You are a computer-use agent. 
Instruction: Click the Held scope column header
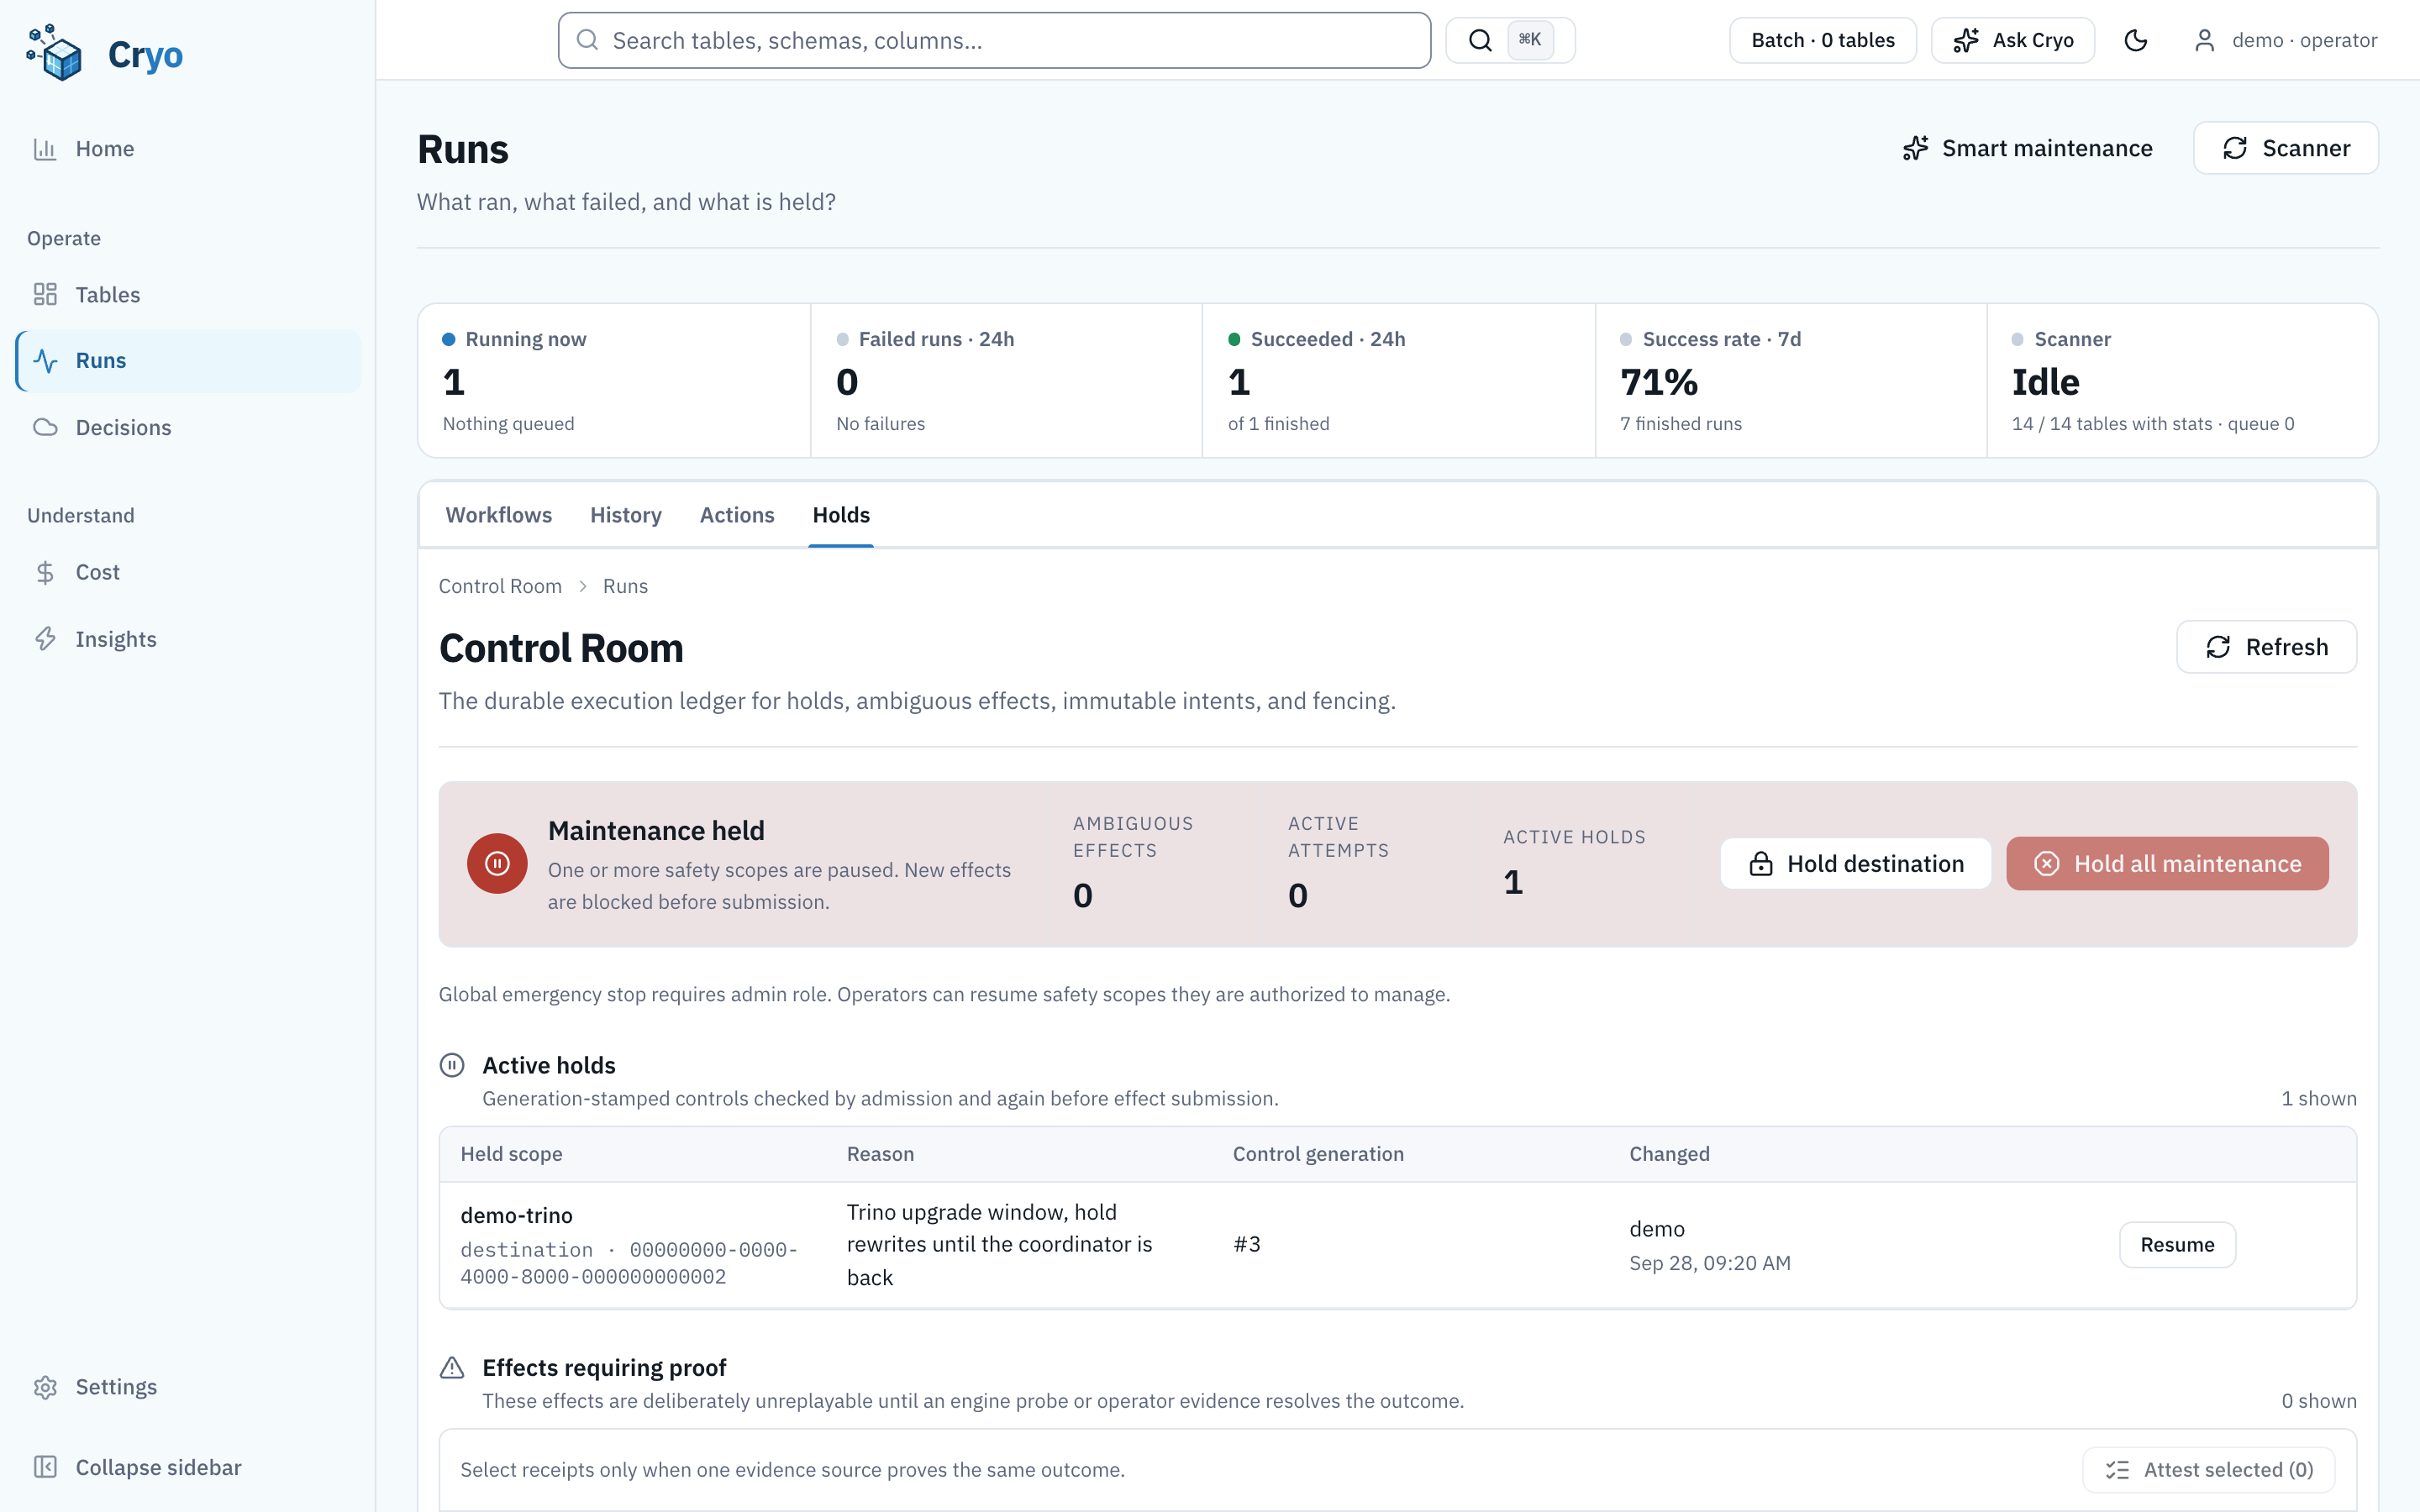511,1154
